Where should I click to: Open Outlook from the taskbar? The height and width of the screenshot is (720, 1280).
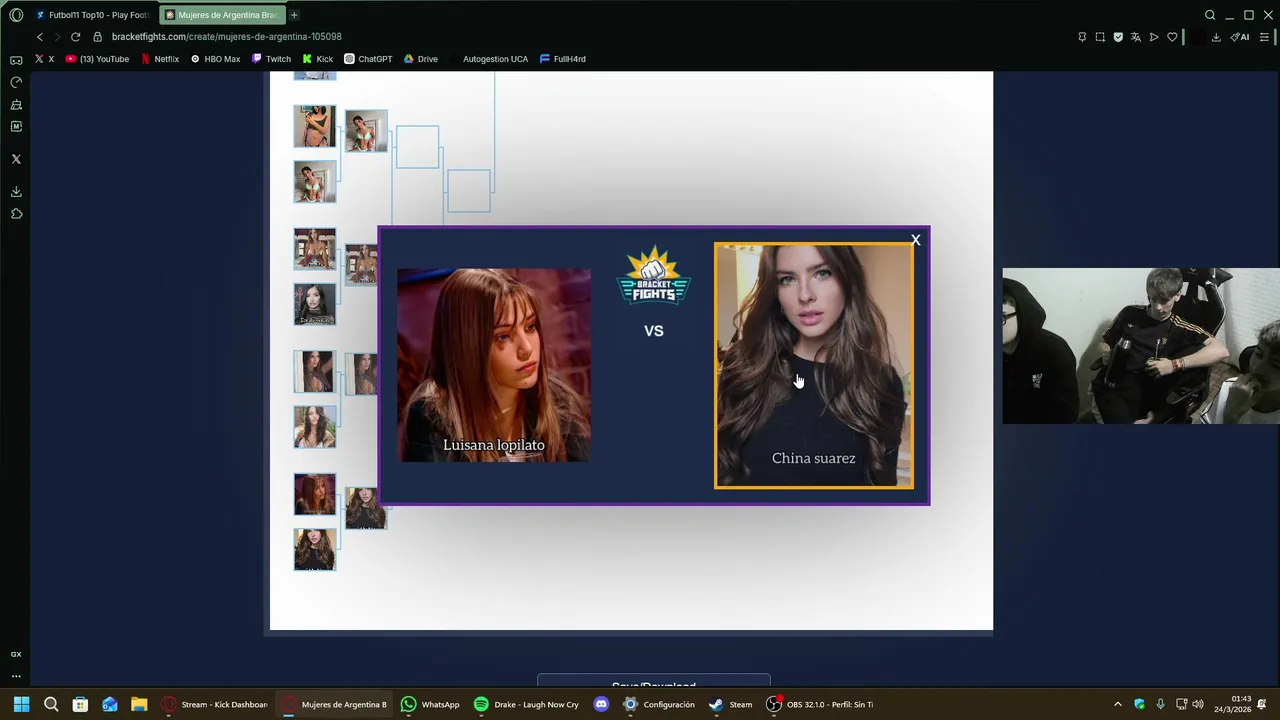(110, 704)
